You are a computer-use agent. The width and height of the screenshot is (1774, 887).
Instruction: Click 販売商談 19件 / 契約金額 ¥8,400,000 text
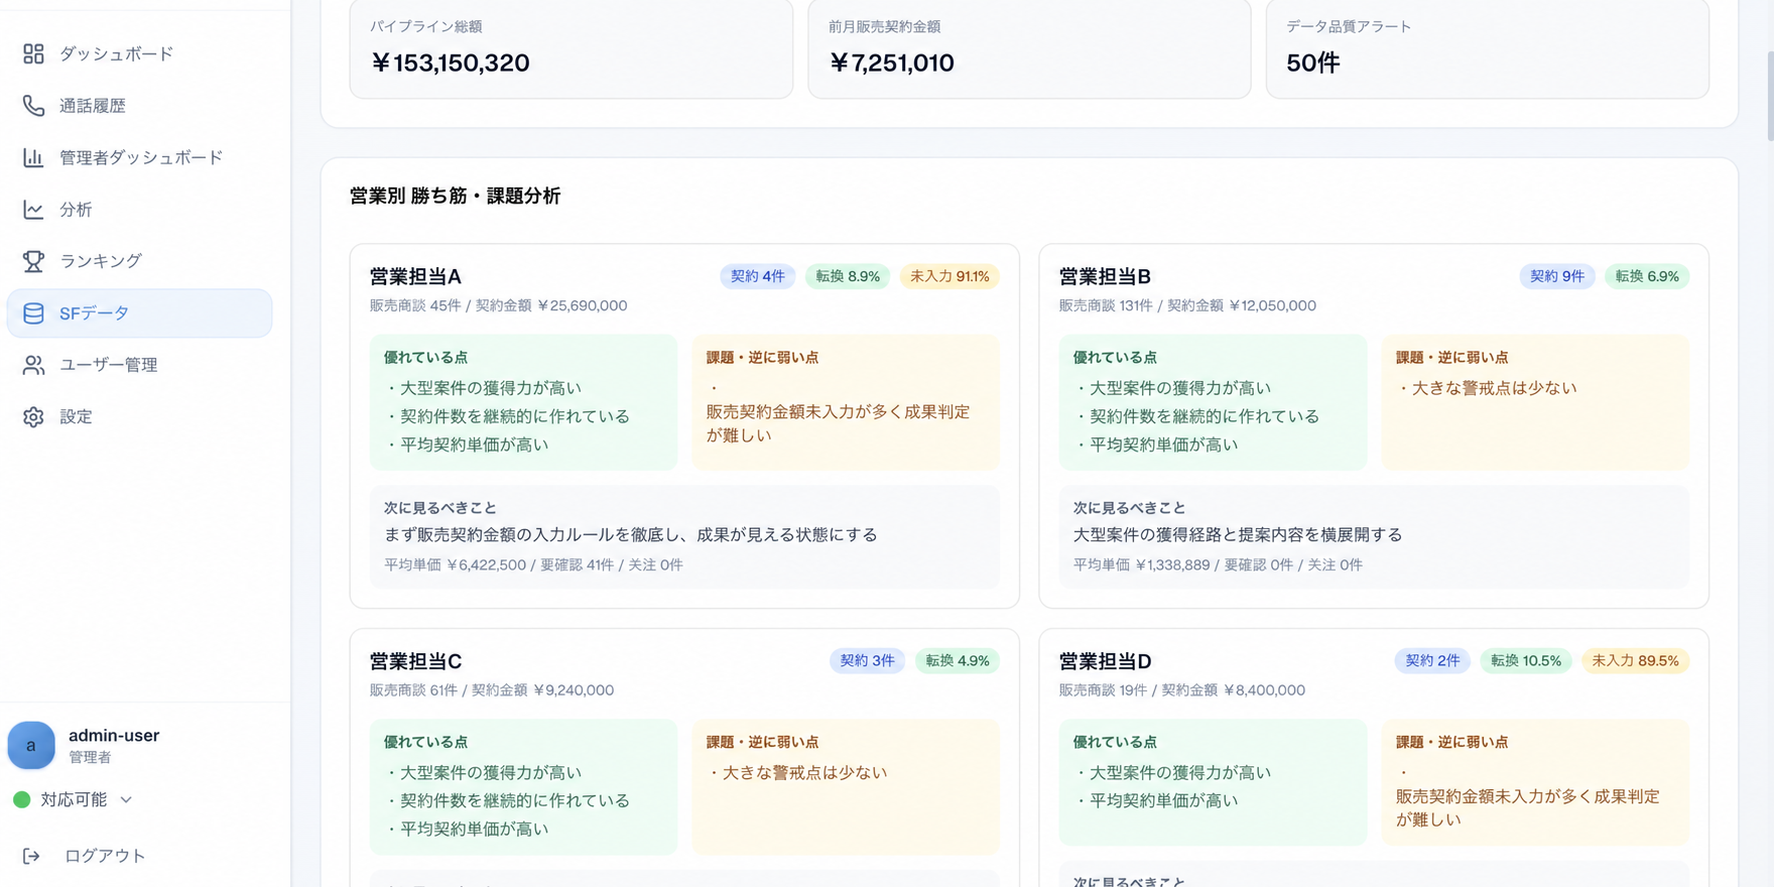[1182, 690]
